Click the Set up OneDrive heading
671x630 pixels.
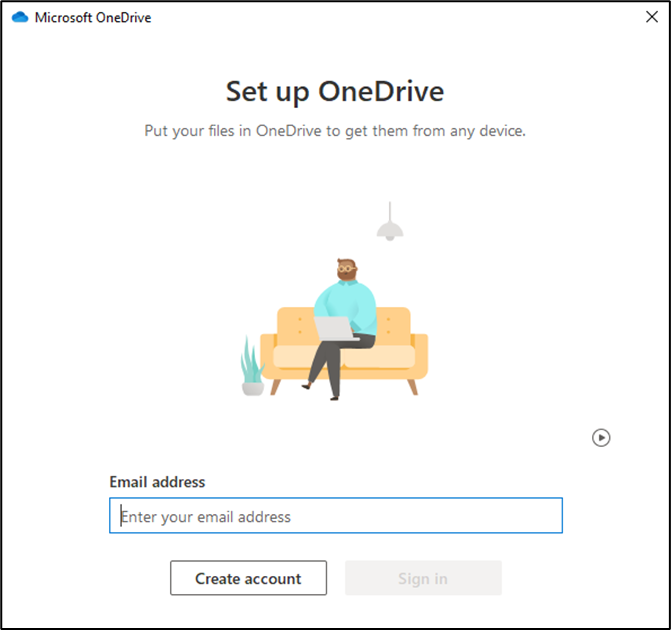coord(335,92)
